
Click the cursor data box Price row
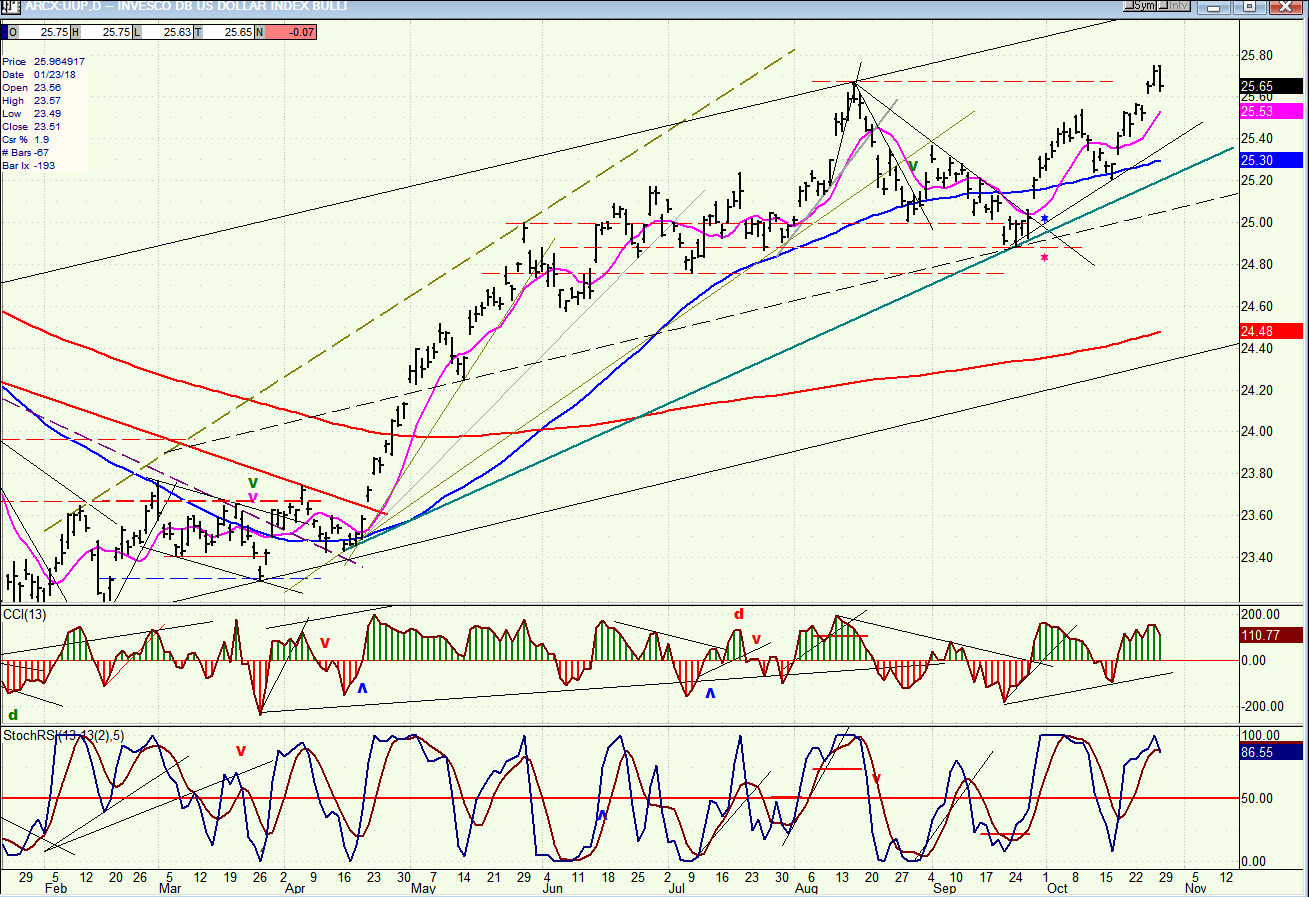pos(44,62)
